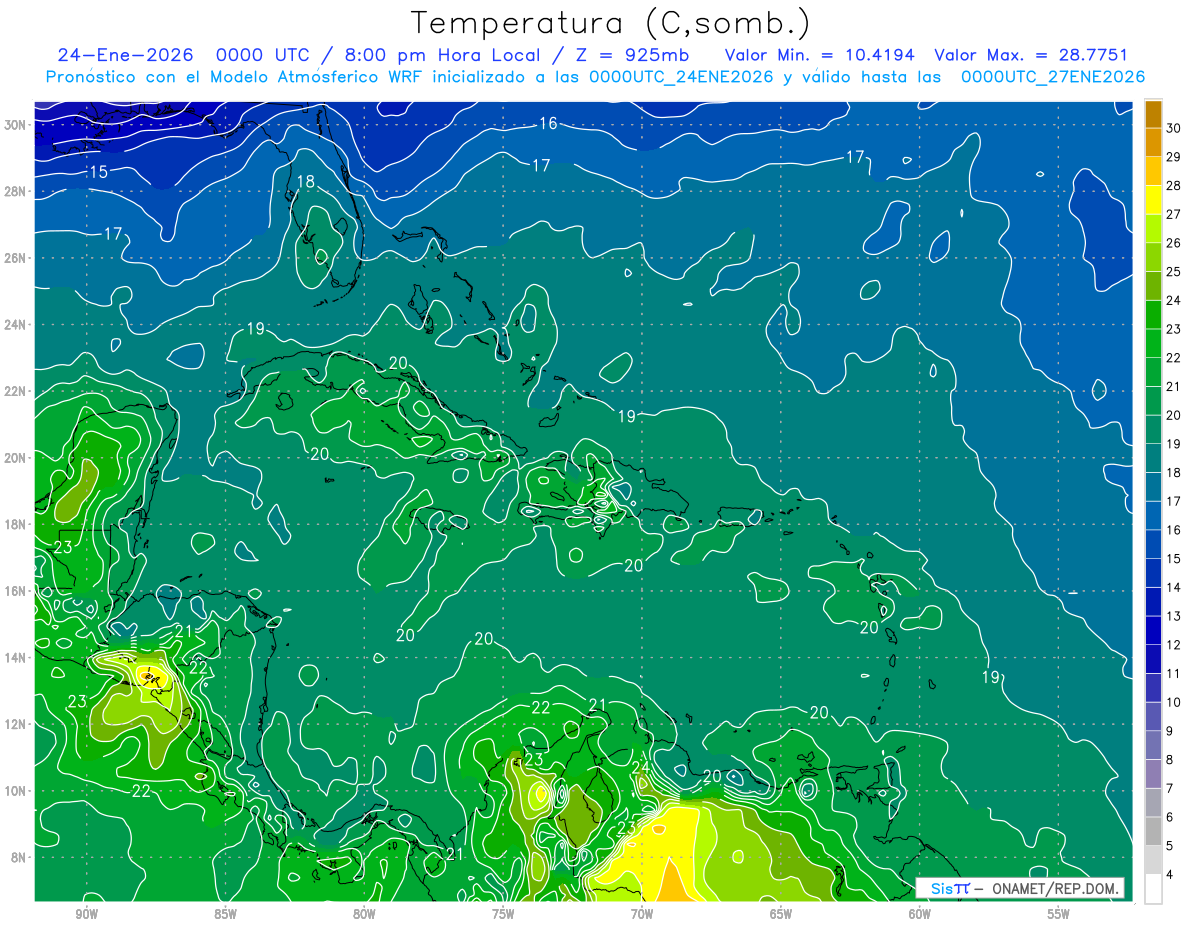The width and height of the screenshot is (1200, 927).
Task: Click the "24" contour label near Venezuela coast
Action: tap(641, 767)
